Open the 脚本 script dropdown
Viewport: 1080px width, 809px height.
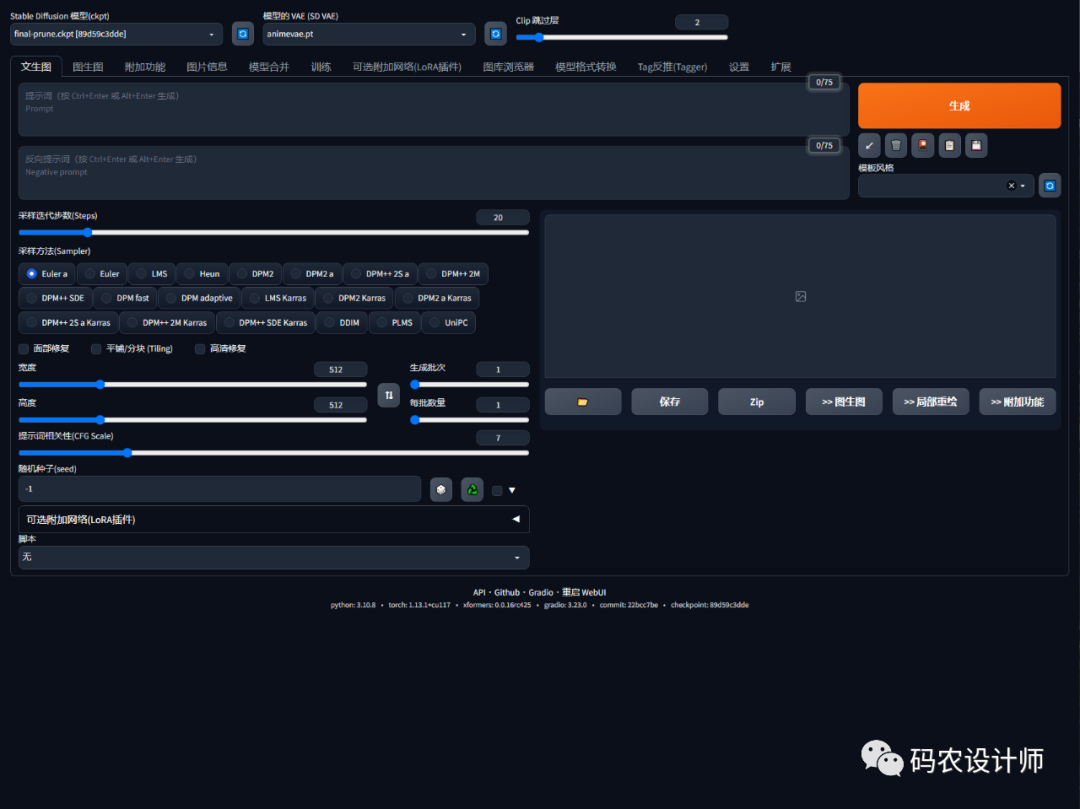pos(273,557)
